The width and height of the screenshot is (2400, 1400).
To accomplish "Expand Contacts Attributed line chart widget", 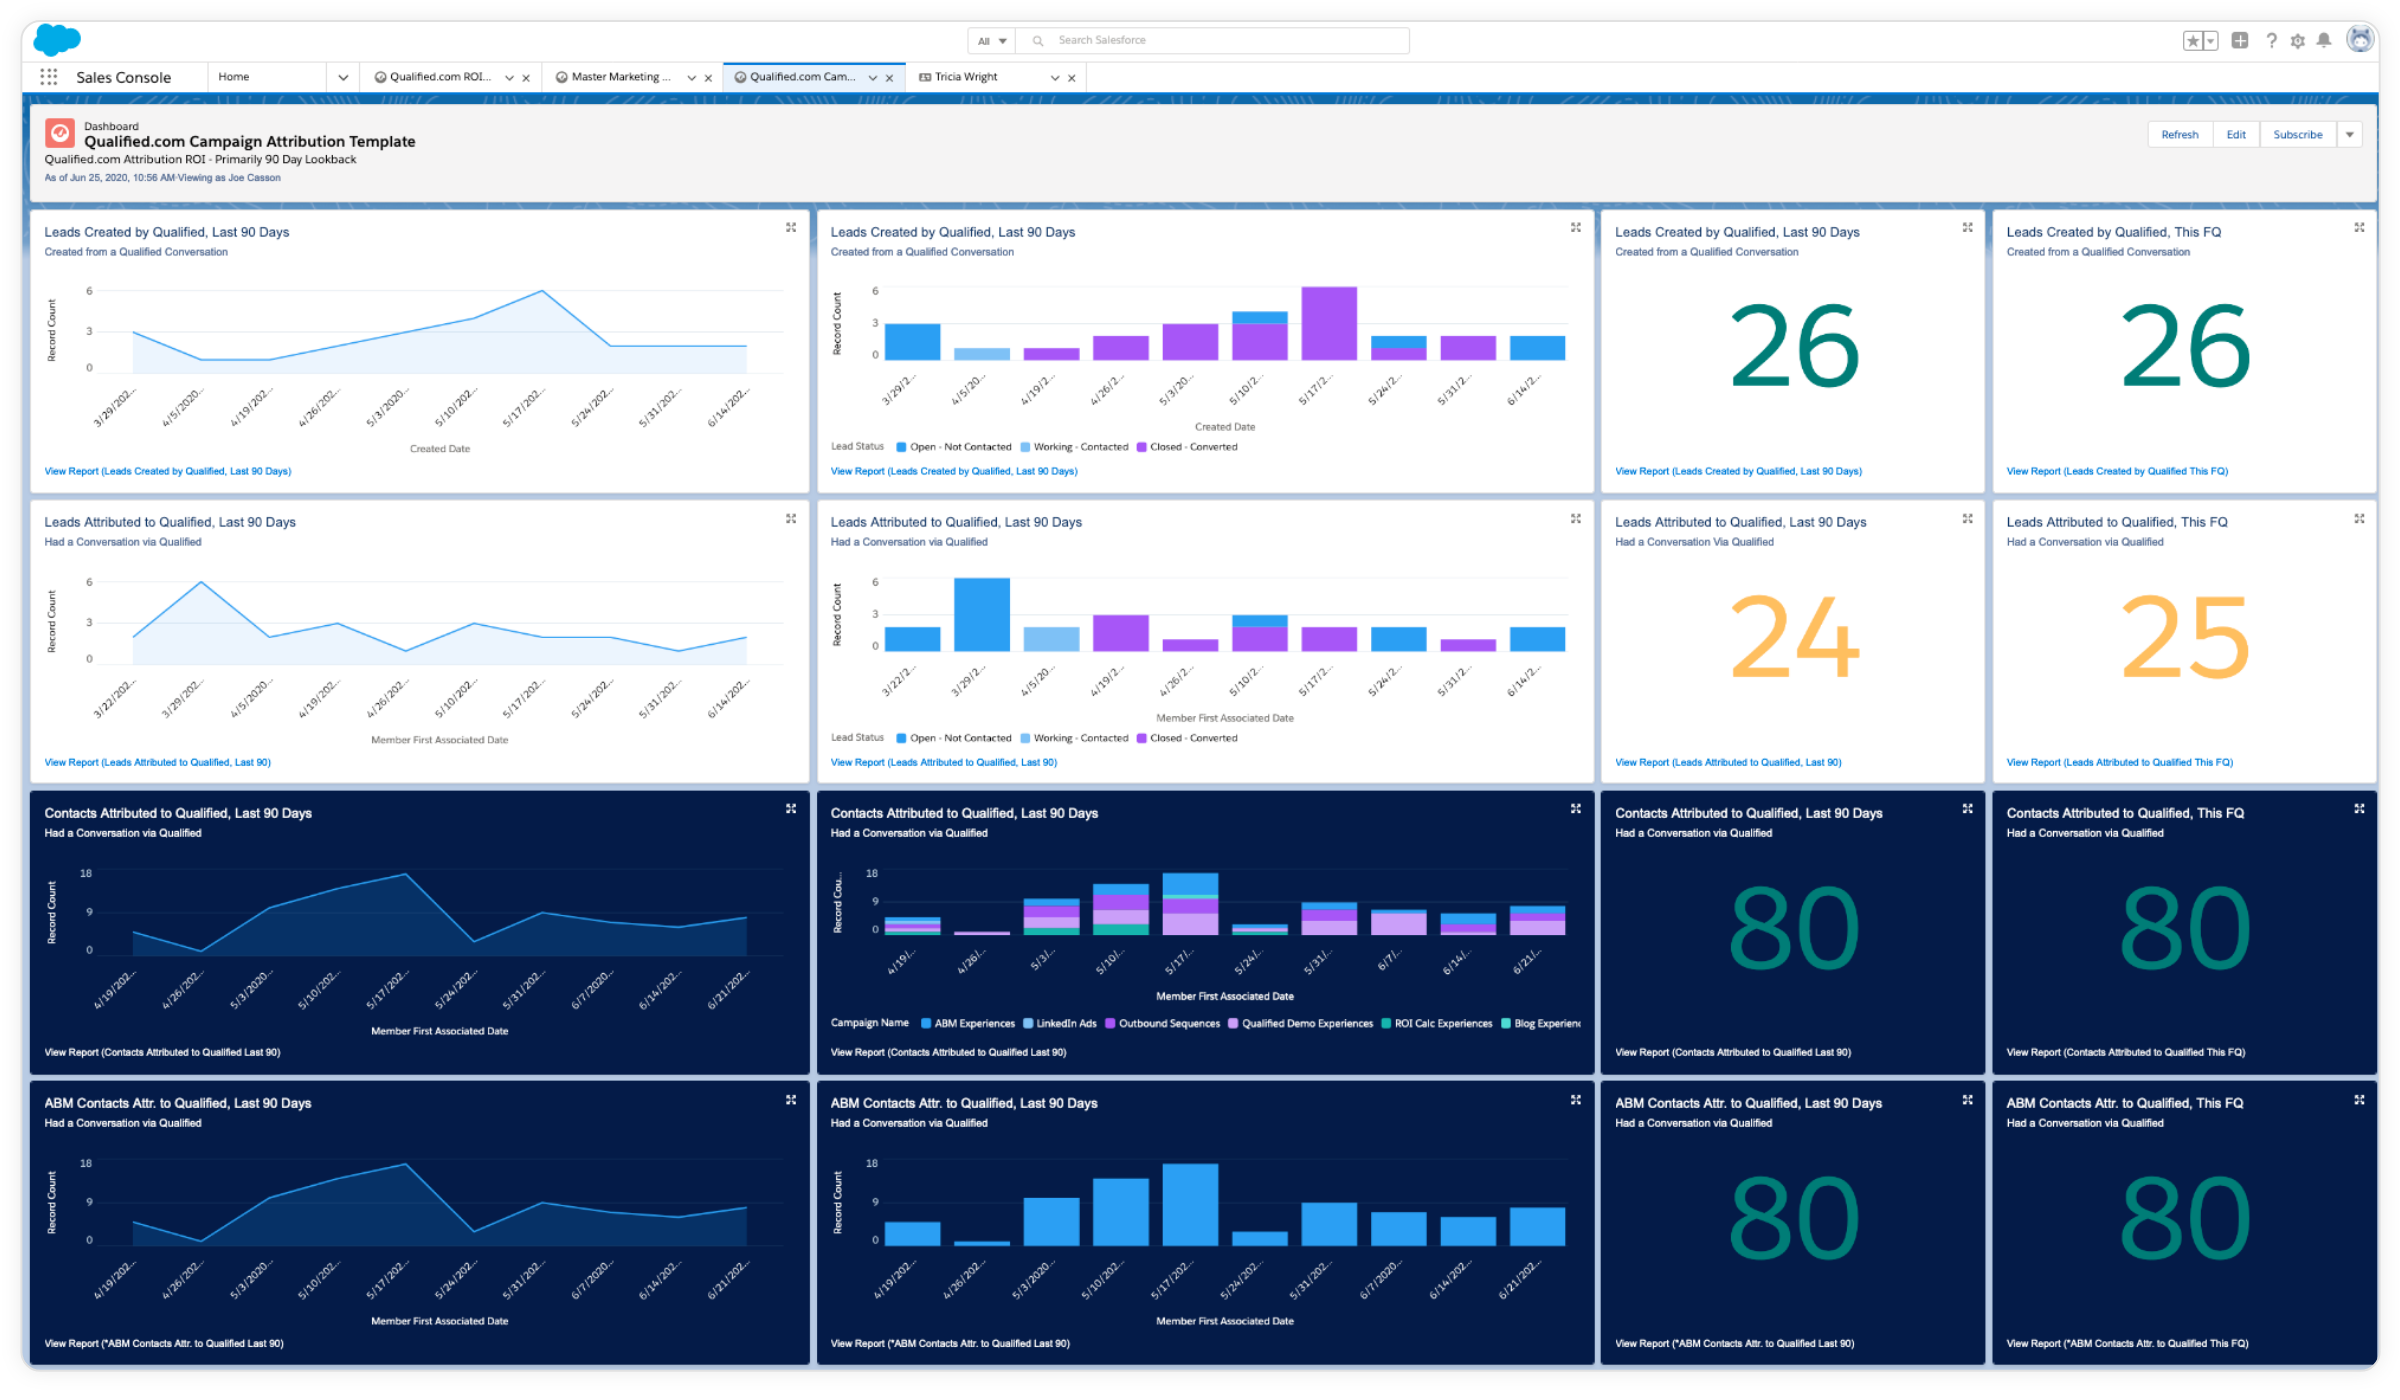I will coord(791,808).
